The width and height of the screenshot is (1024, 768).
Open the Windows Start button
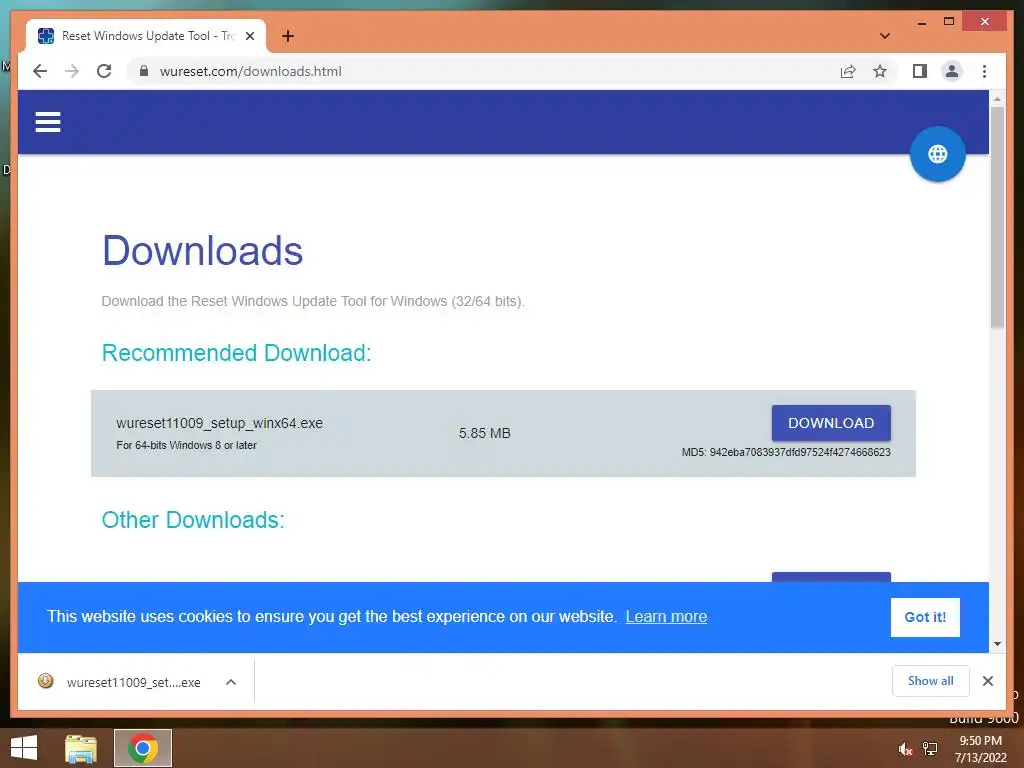click(24, 748)
